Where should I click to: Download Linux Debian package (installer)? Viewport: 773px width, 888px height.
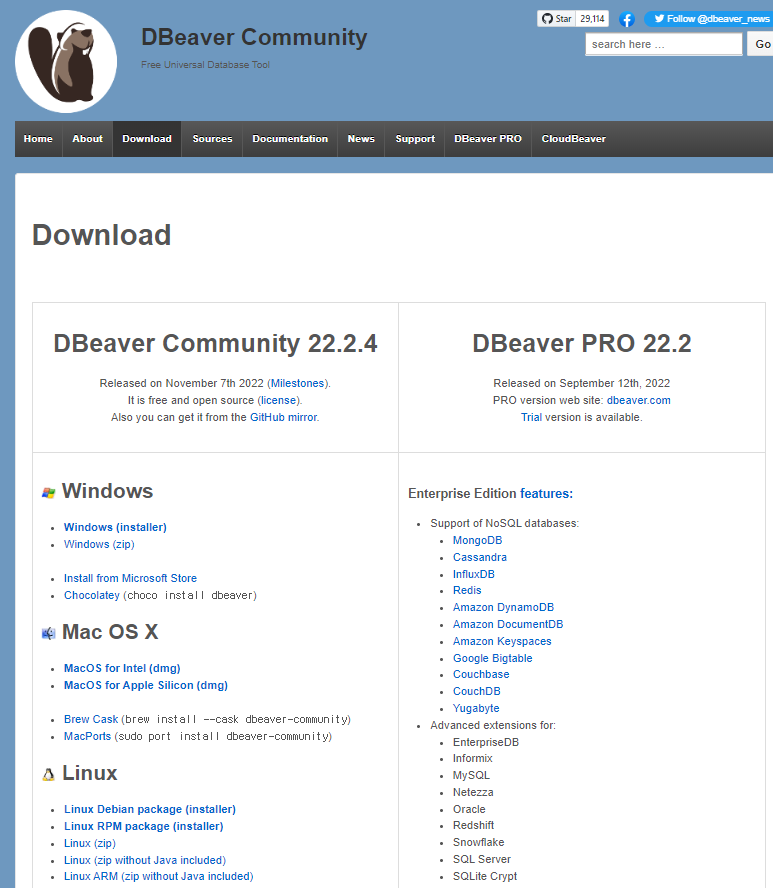(x=150, y=809)
